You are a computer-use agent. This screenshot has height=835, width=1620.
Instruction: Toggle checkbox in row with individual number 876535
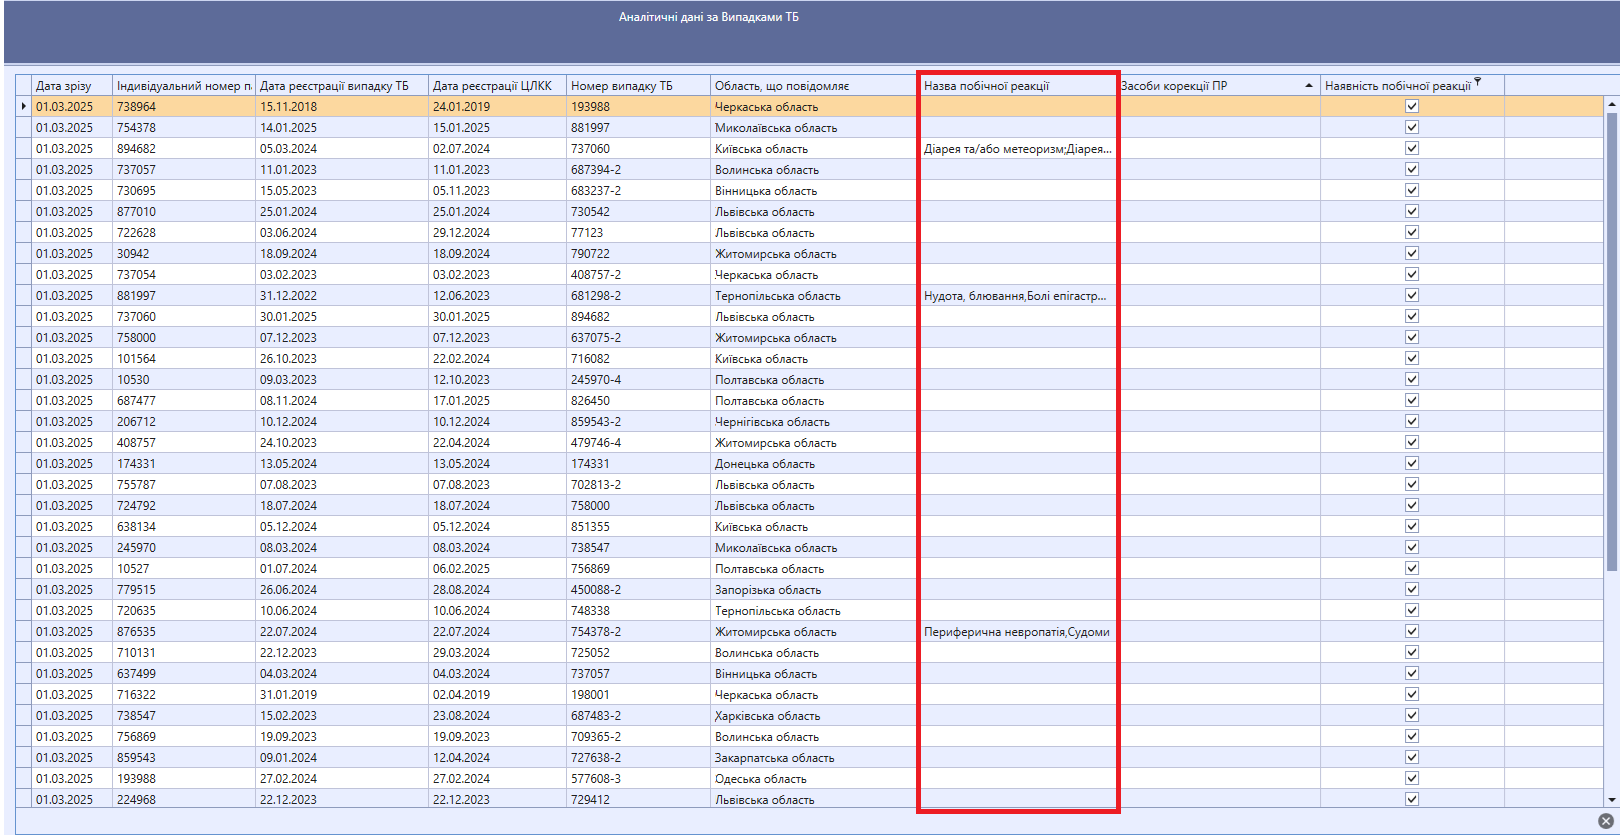tap(1412, 631)
